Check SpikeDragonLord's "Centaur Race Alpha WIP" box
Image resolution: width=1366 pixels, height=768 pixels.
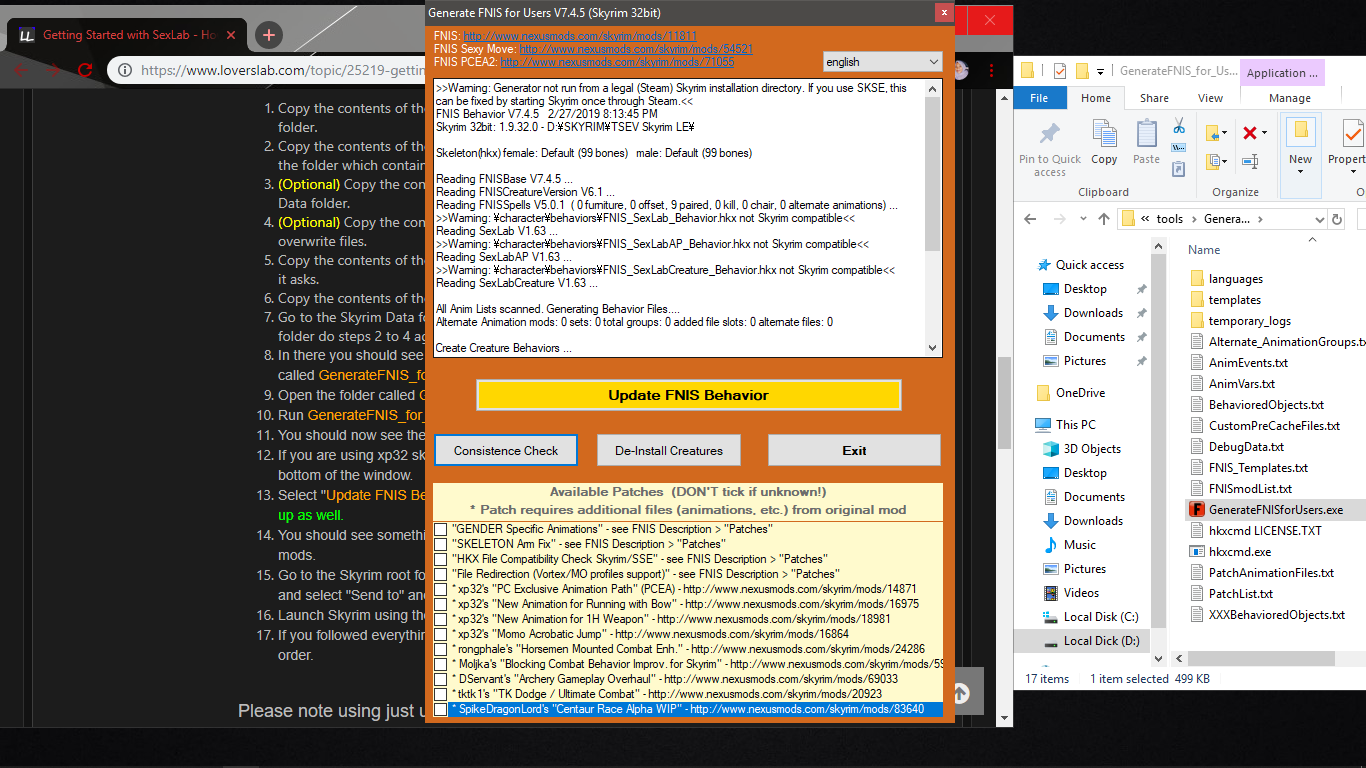(x=440, y=709)
